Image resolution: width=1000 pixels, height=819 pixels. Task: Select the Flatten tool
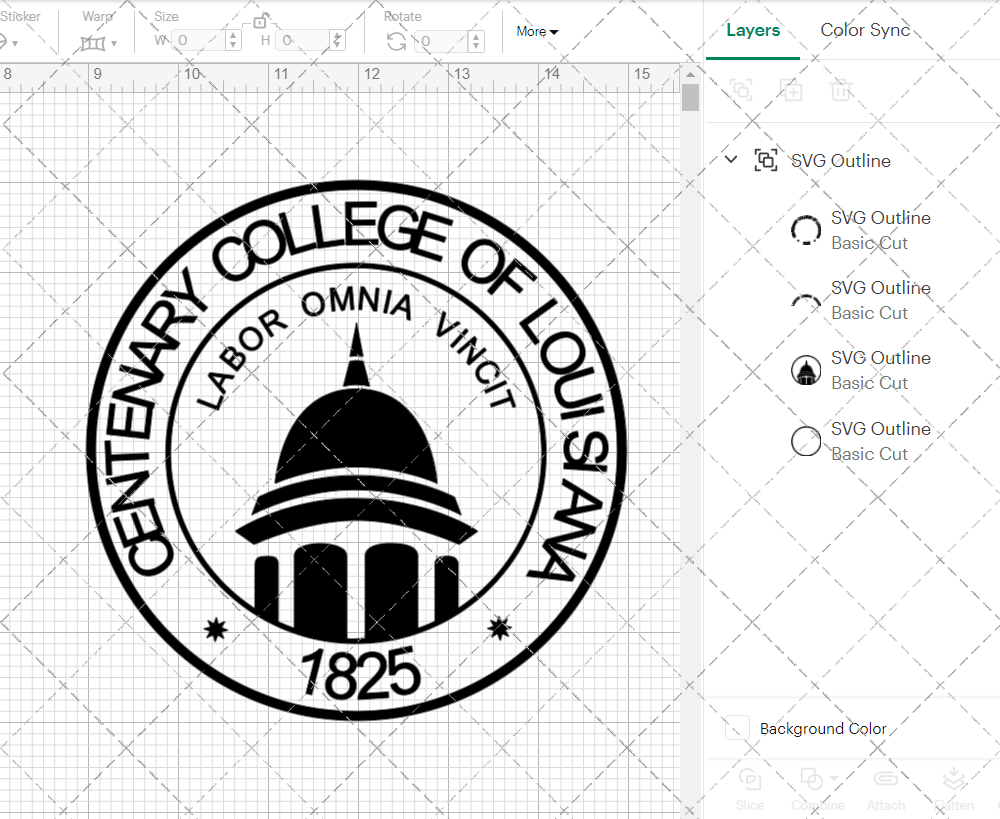[954, 789]
